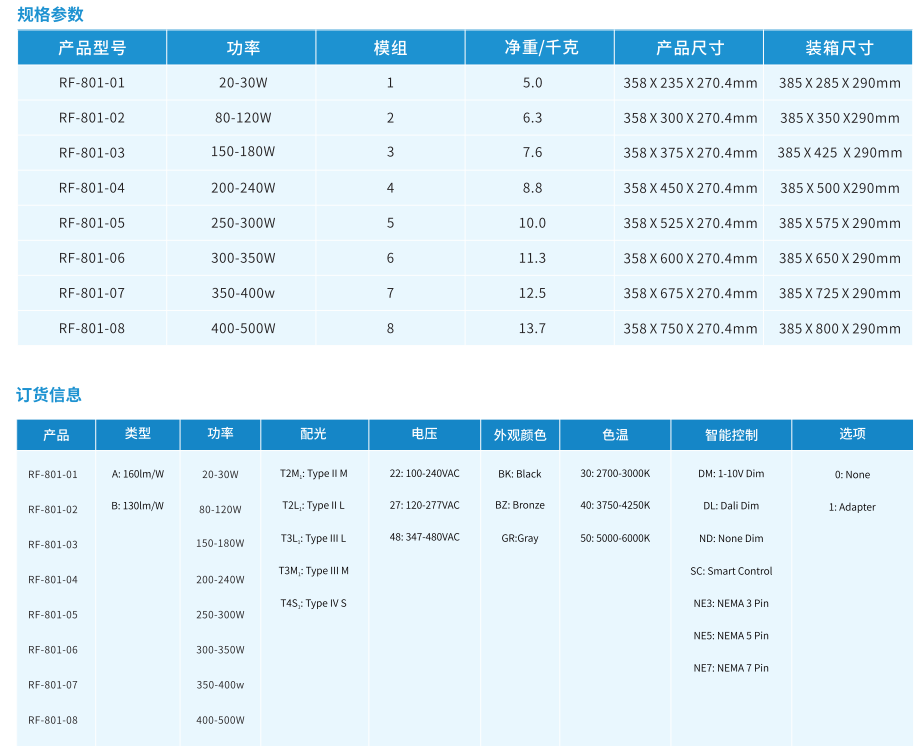Click the 产品尺寸 column header
This screenshot has width=924, height=746.
690,48
